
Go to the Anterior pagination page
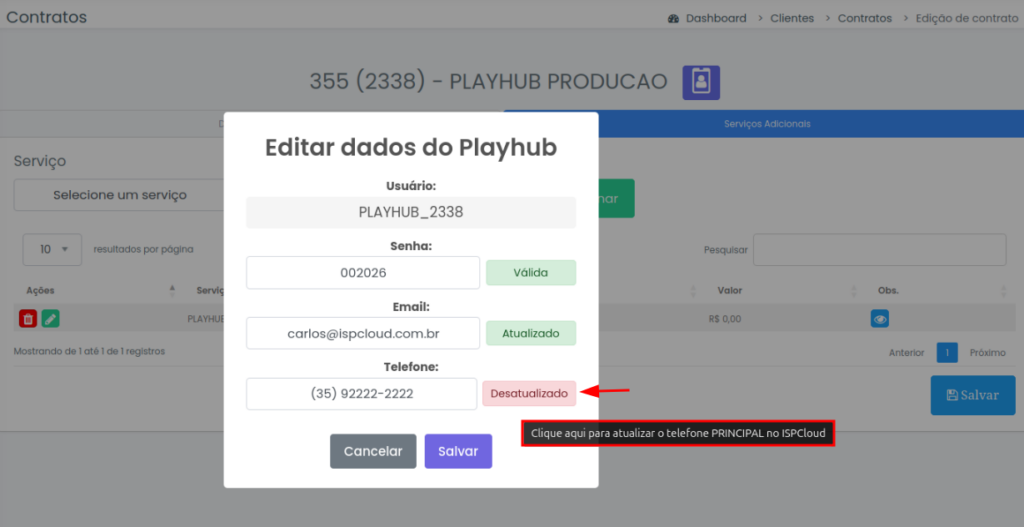coord(906,353)
